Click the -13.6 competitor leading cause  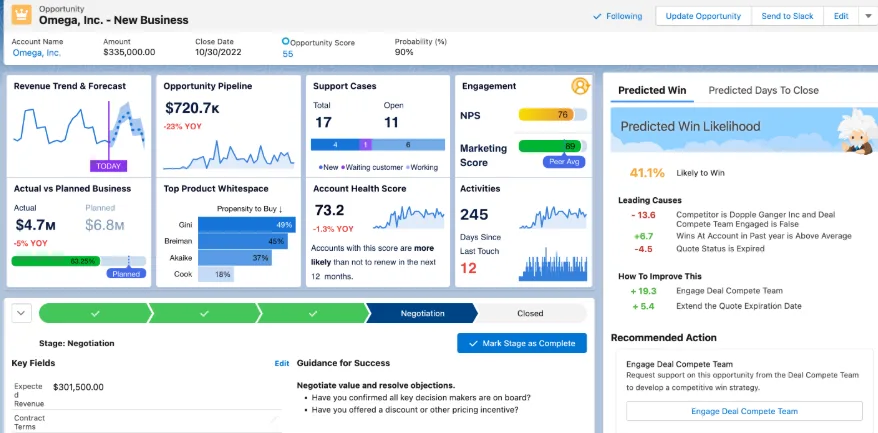[x=732, y=220]
